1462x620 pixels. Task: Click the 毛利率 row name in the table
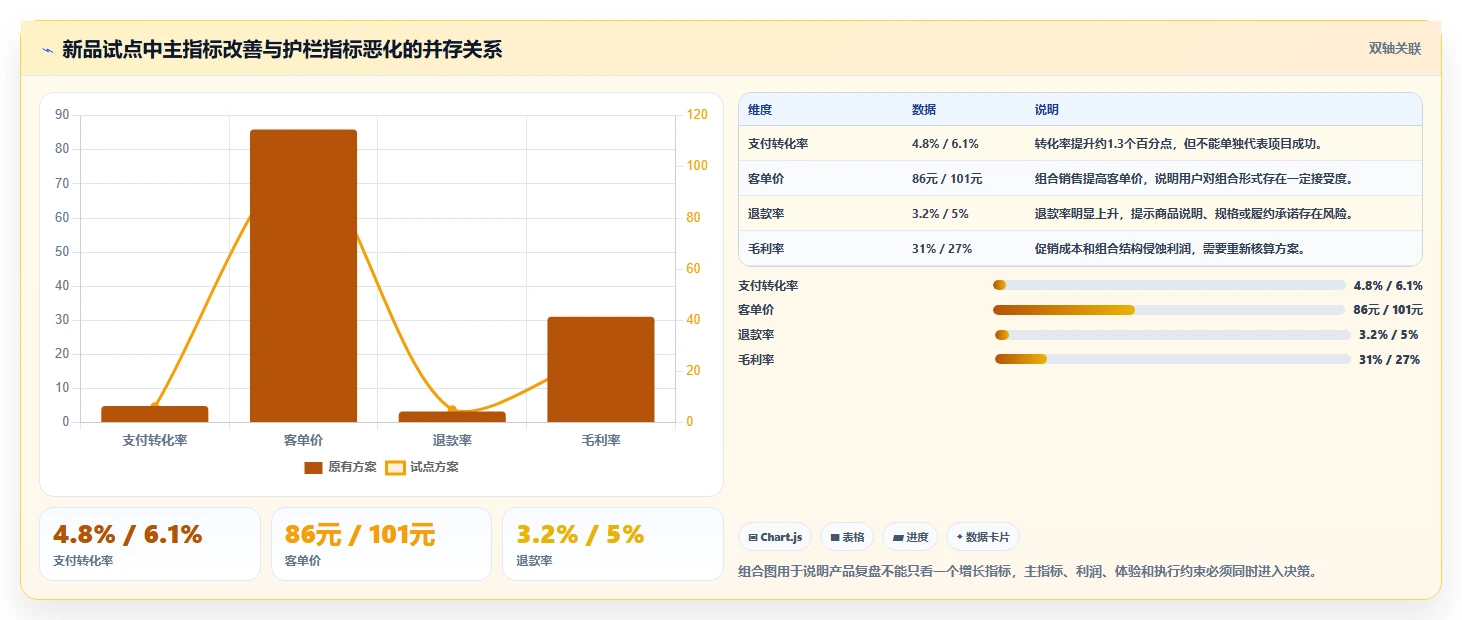pyautogui.click(x=766, y=249)
